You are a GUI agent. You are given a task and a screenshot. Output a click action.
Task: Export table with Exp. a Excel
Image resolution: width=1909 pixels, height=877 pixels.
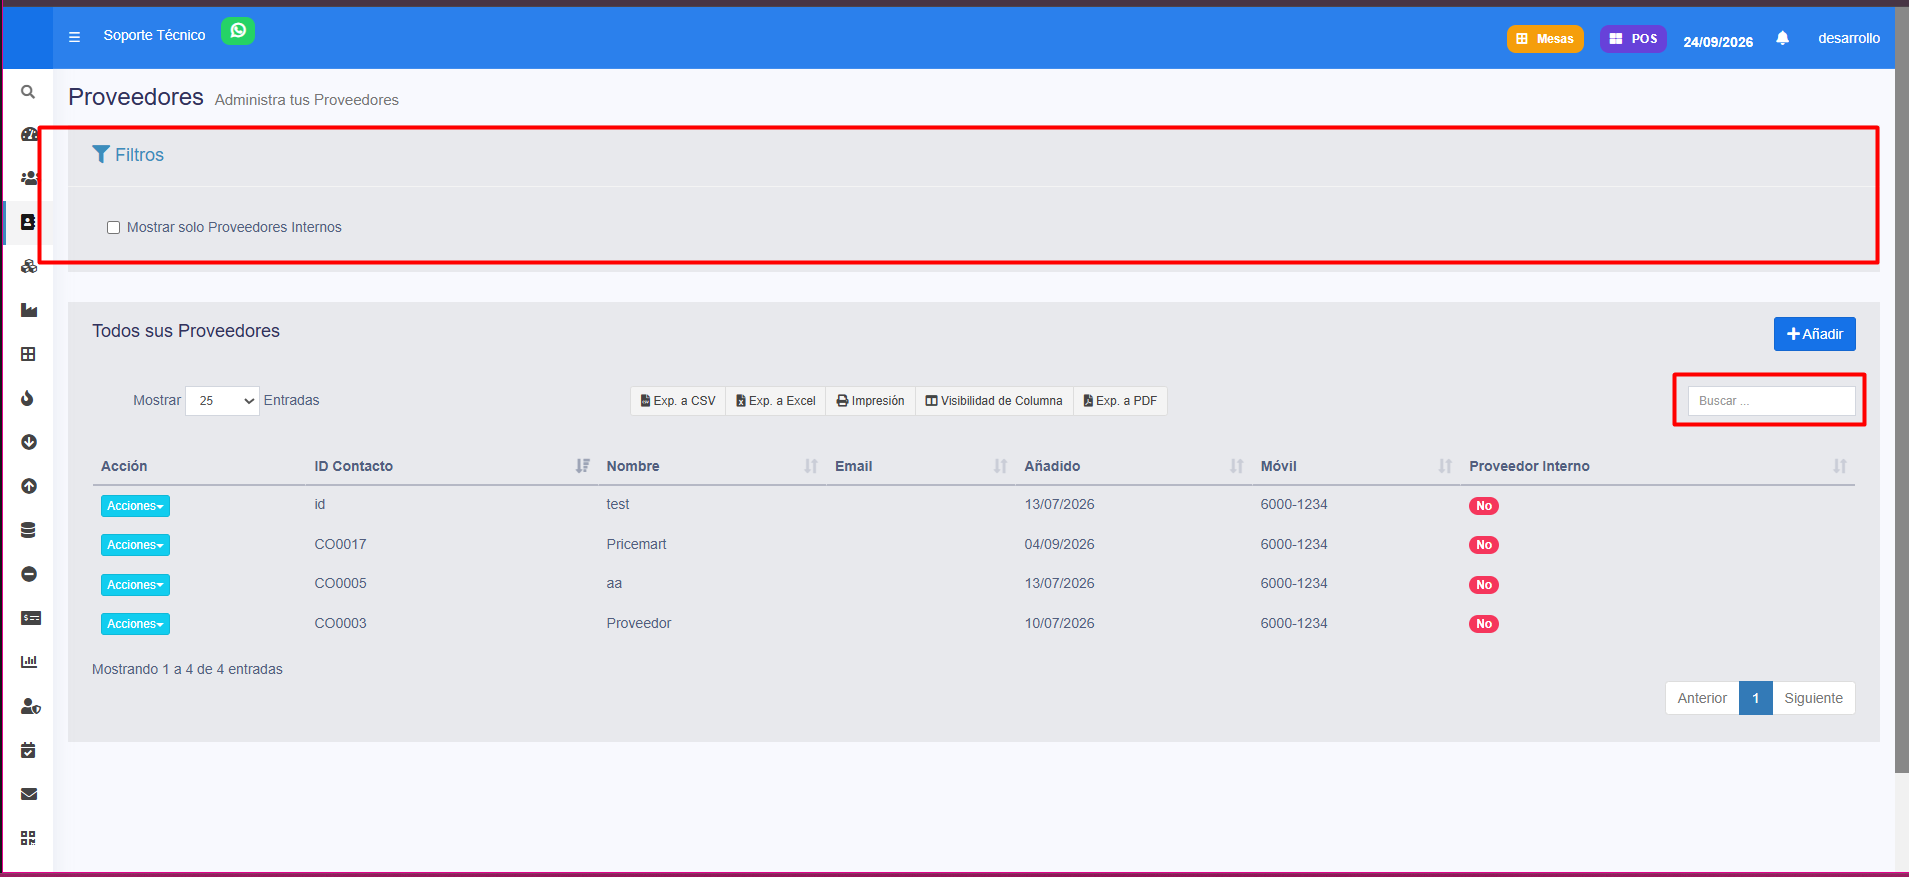click(x=776, y=401)
